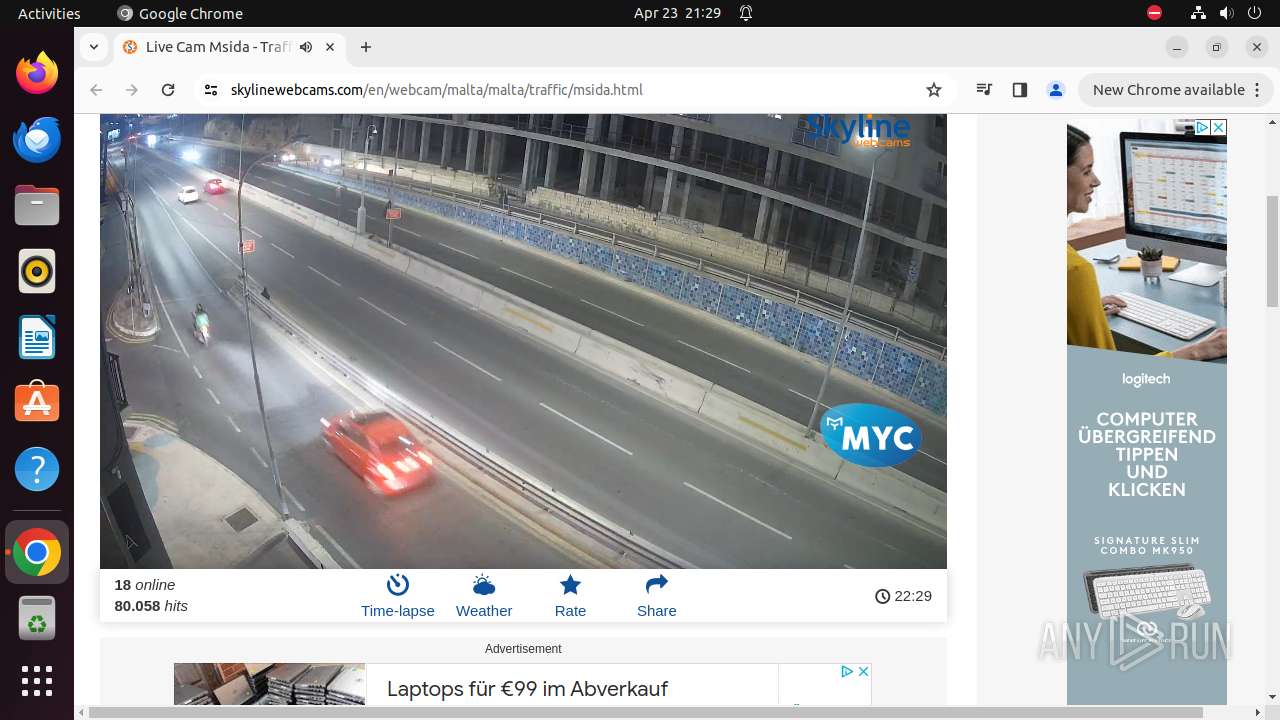
Task: Launch Firefox from the dock
Action: pos(37,73)
